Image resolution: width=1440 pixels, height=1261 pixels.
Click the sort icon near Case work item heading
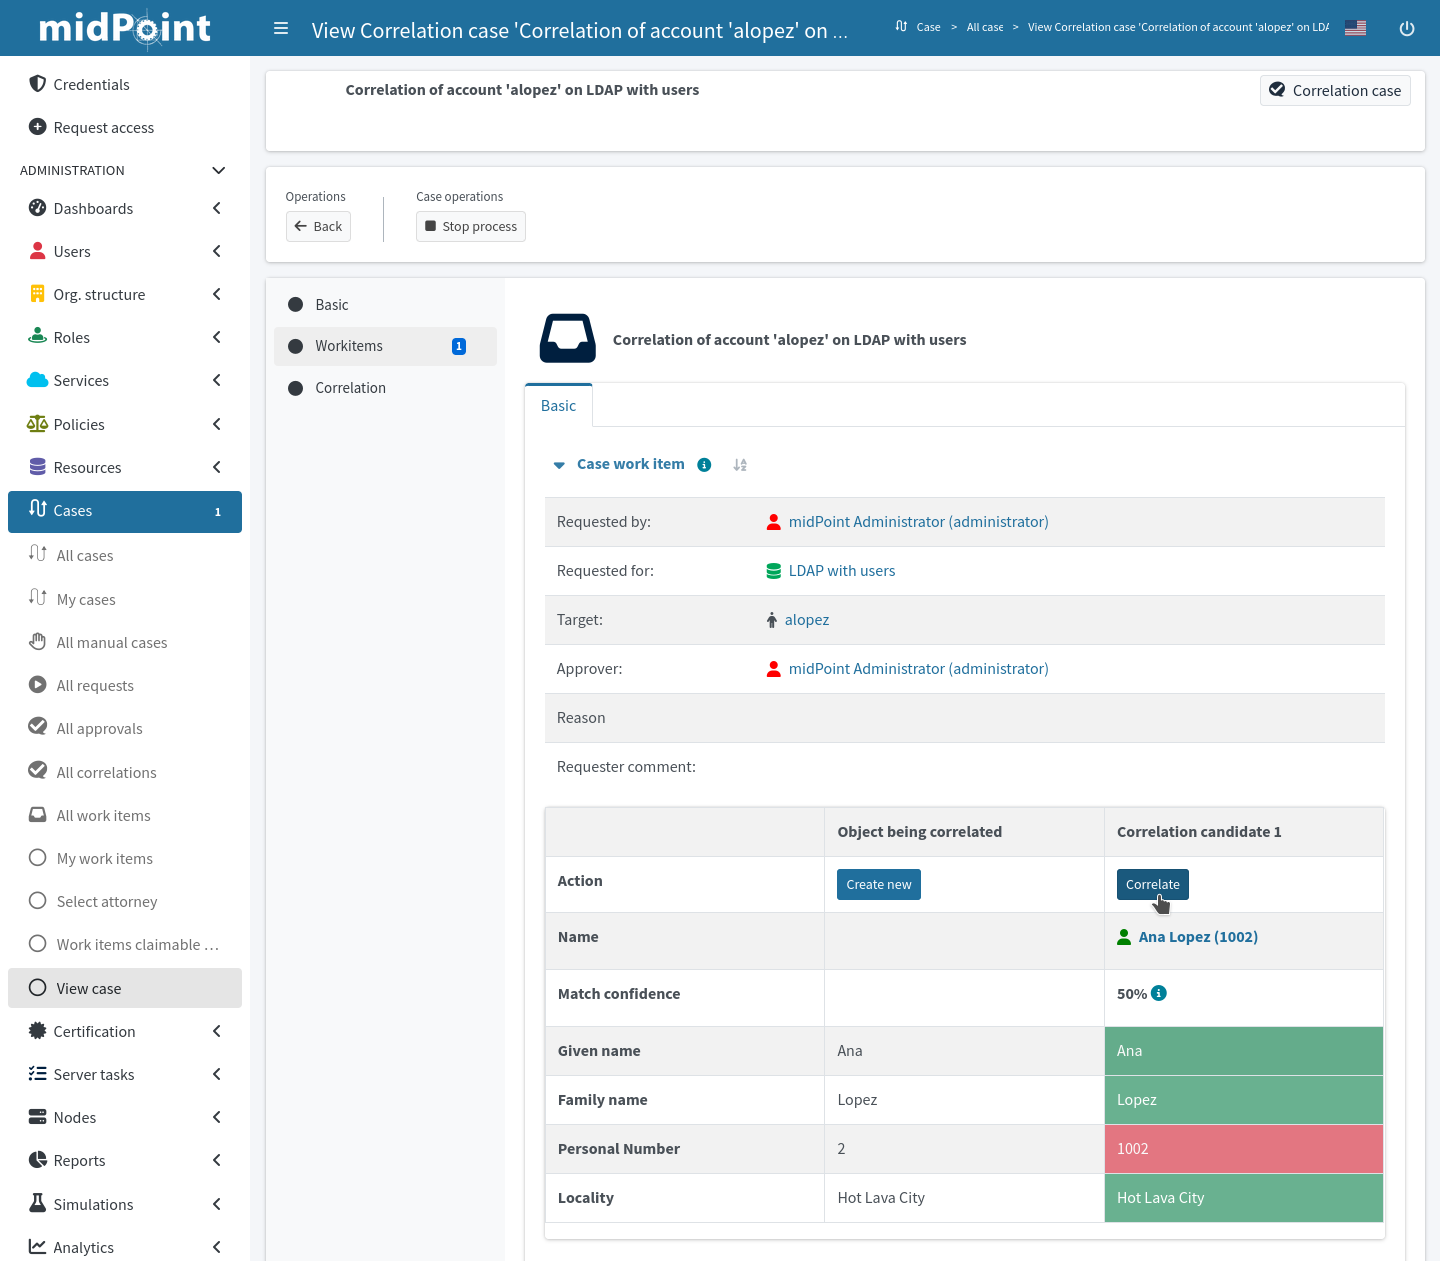point(739,464)
